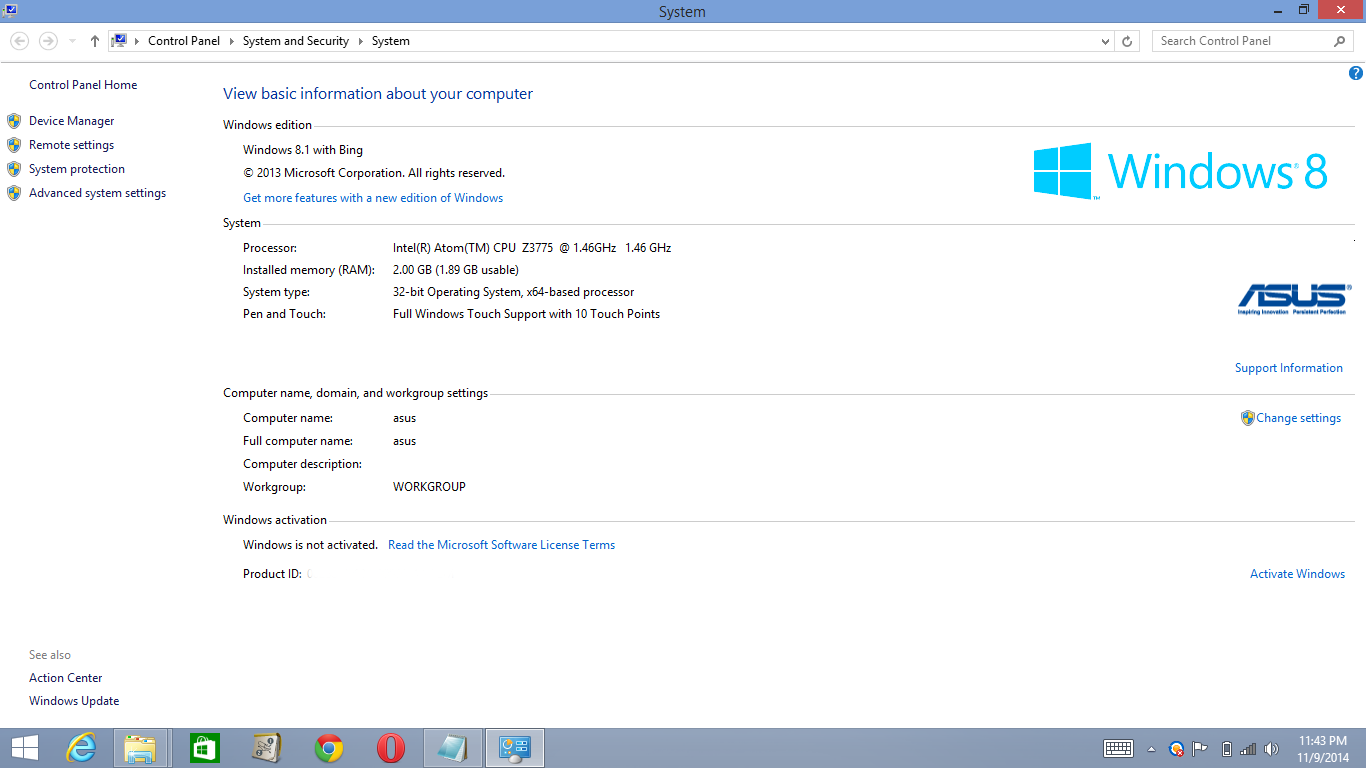Open the Start button on taskbar
This screenshot has width=1366, height=768.
[25, 748]
